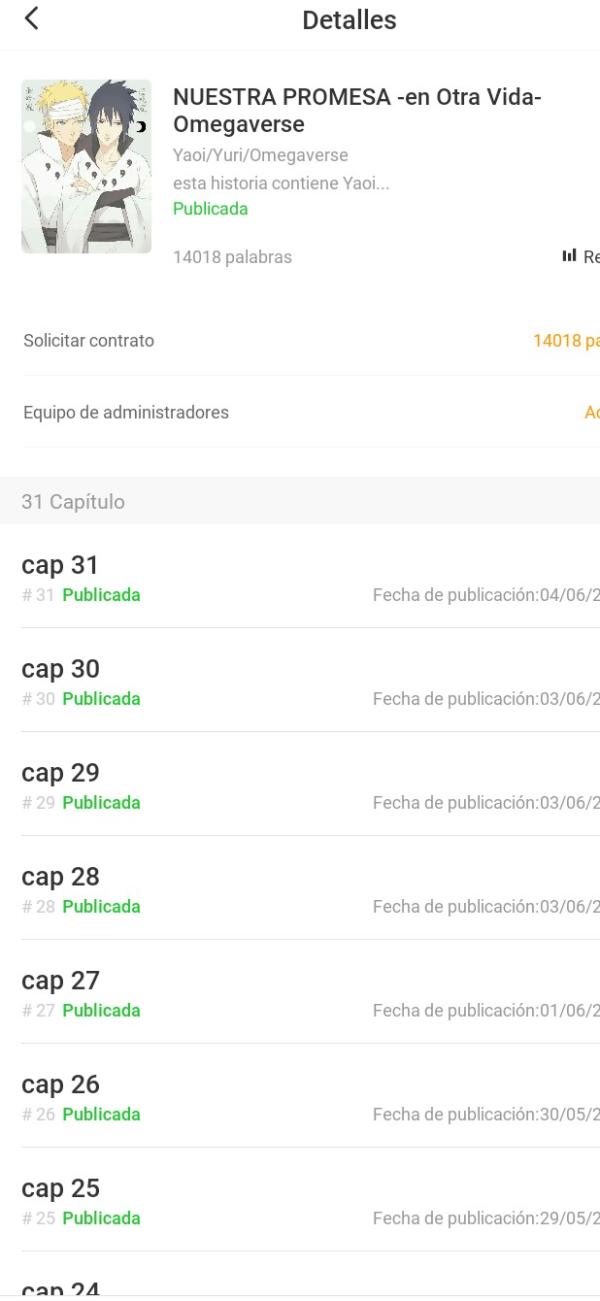Open Solicitar contrato row
The height and width of the screenshot is (1301, 600).
click(x=300, y=341)
